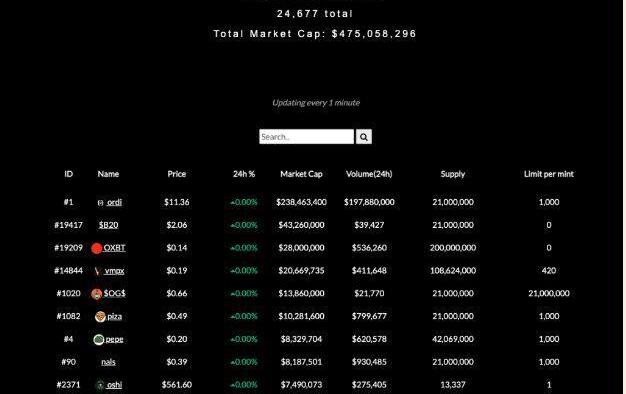Click the red OXBT token icon
Image resolution: width=626 pixels, height=394 pixels.
click(97, 248)
